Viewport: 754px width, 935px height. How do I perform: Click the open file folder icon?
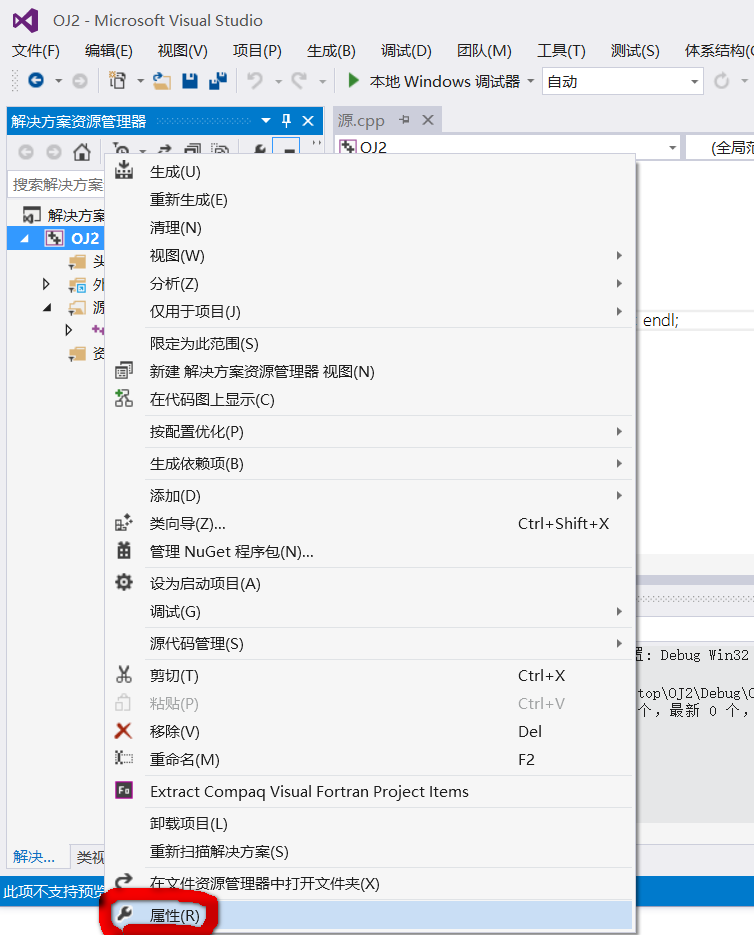162,81
